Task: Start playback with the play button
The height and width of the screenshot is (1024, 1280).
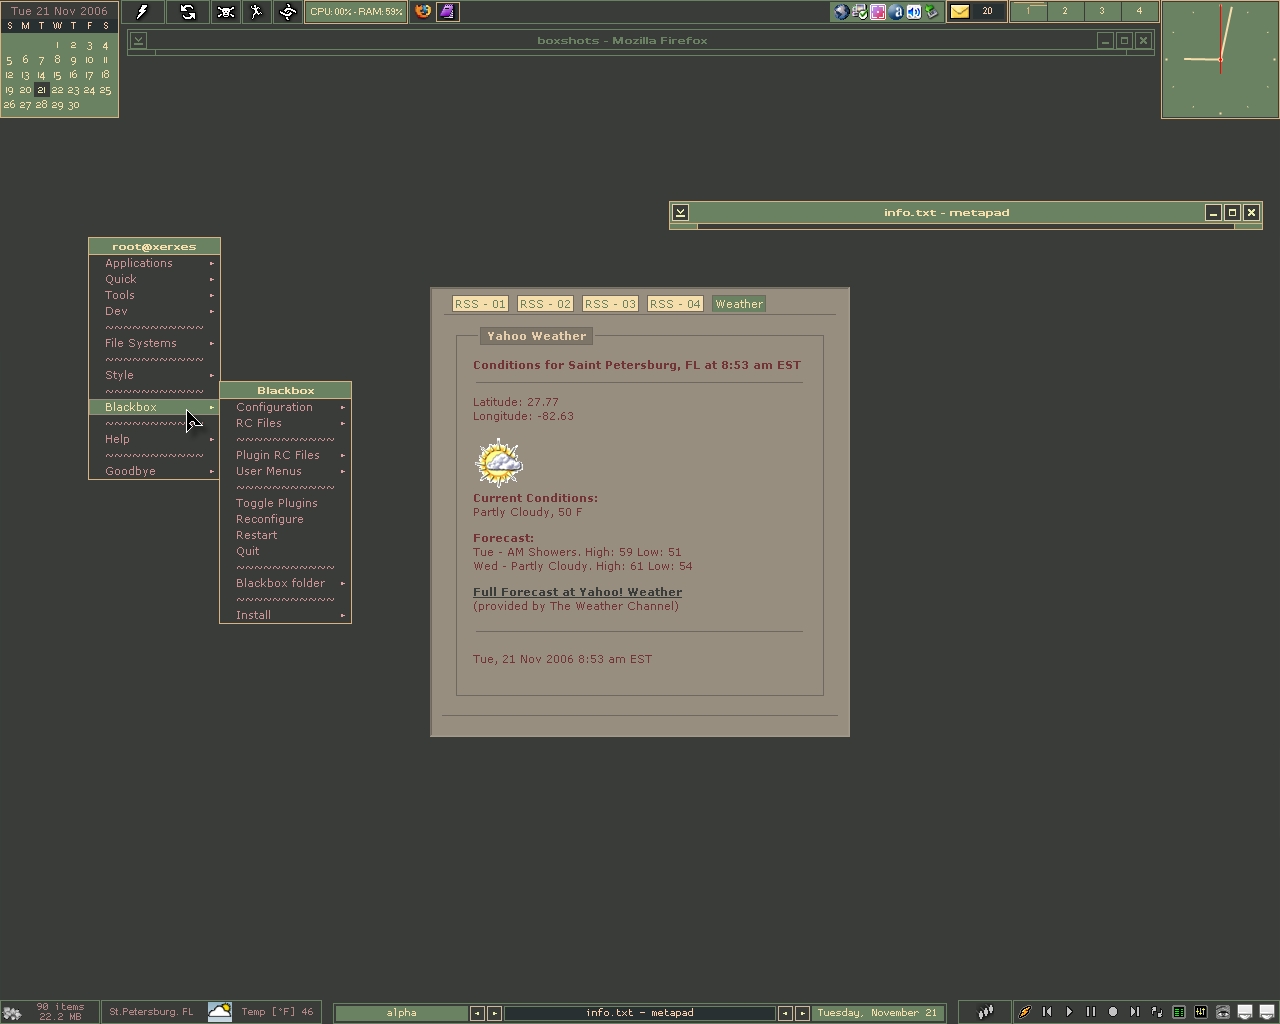Action: (x=1069, y=1012)
